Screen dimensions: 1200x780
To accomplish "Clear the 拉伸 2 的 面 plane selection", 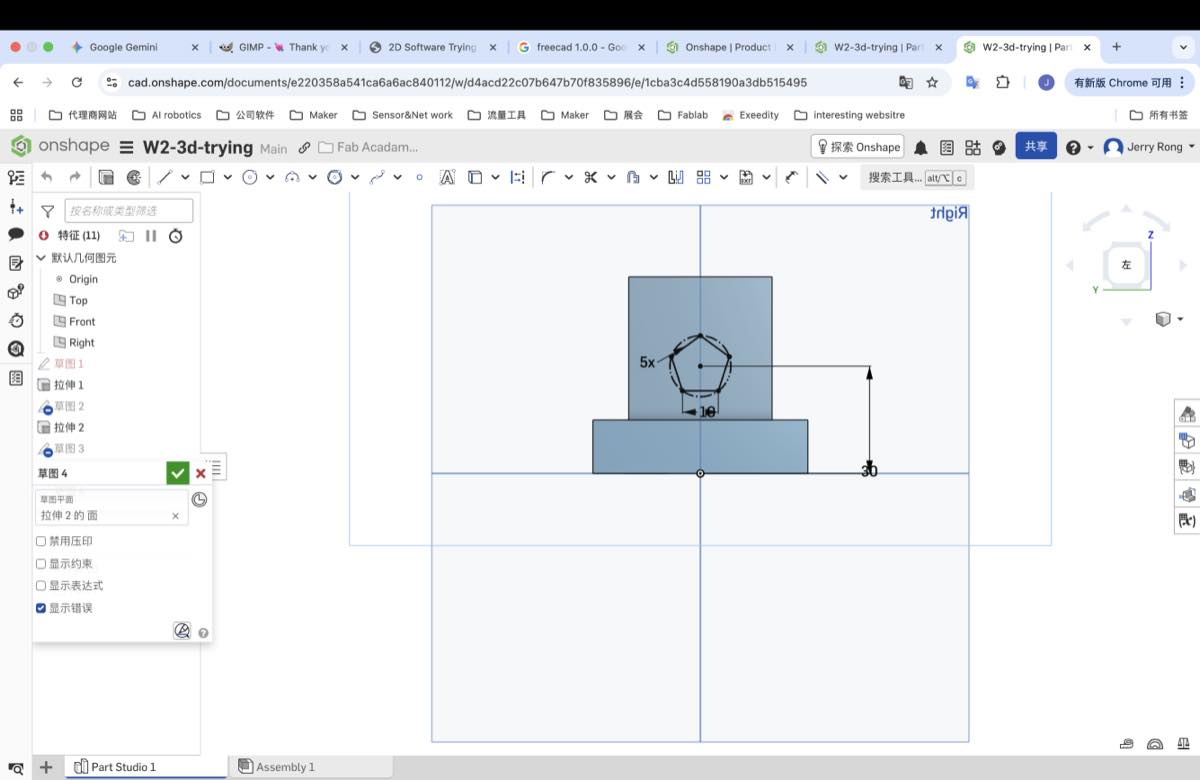I will [x=175, y=516].
